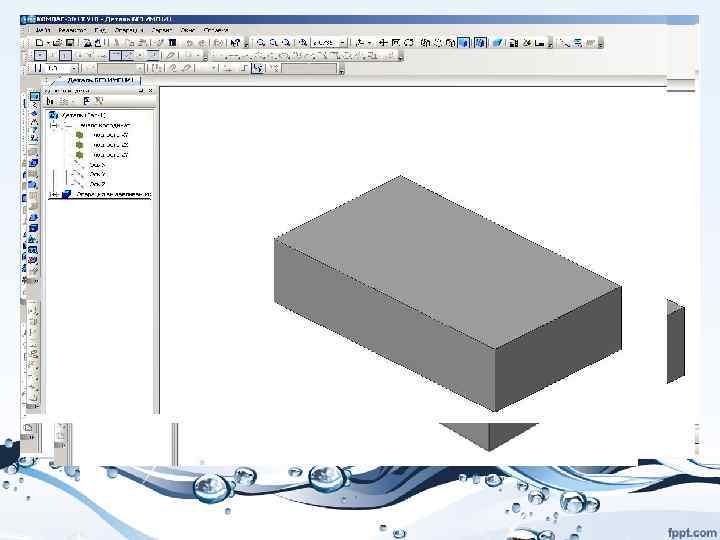Expand the dropdown arrow beside the New icon
Screen dimensions: 720x540
pyautogui.click(x=48, y=43)
